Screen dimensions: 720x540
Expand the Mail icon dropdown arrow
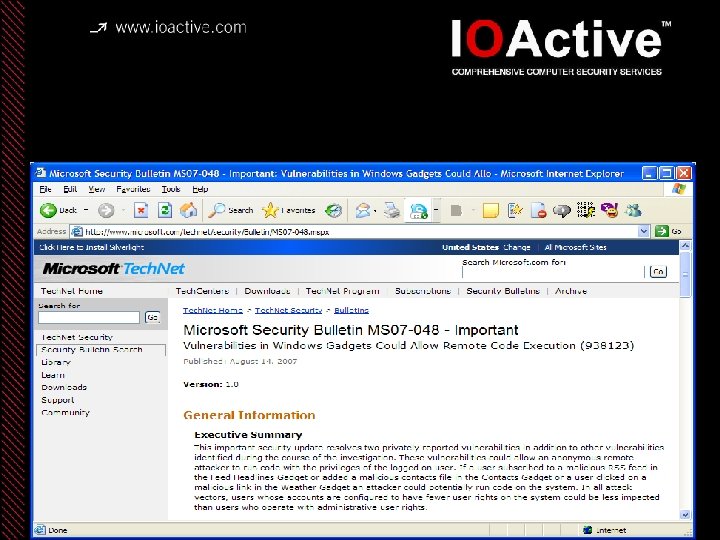(375, 211)
